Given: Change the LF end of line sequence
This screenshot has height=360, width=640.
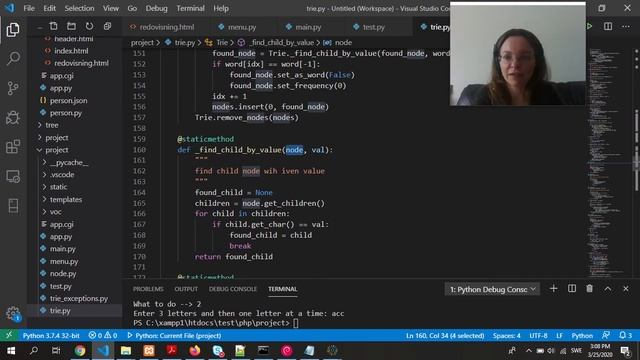Looking at the screenshot, I should tap(559, 336).
